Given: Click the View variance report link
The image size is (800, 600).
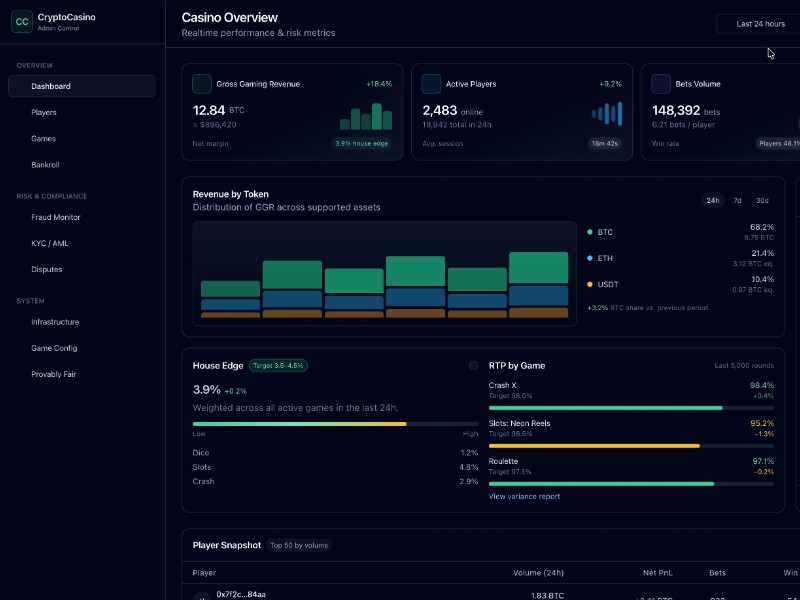Looking at the screenshot, I should point(523,495).
